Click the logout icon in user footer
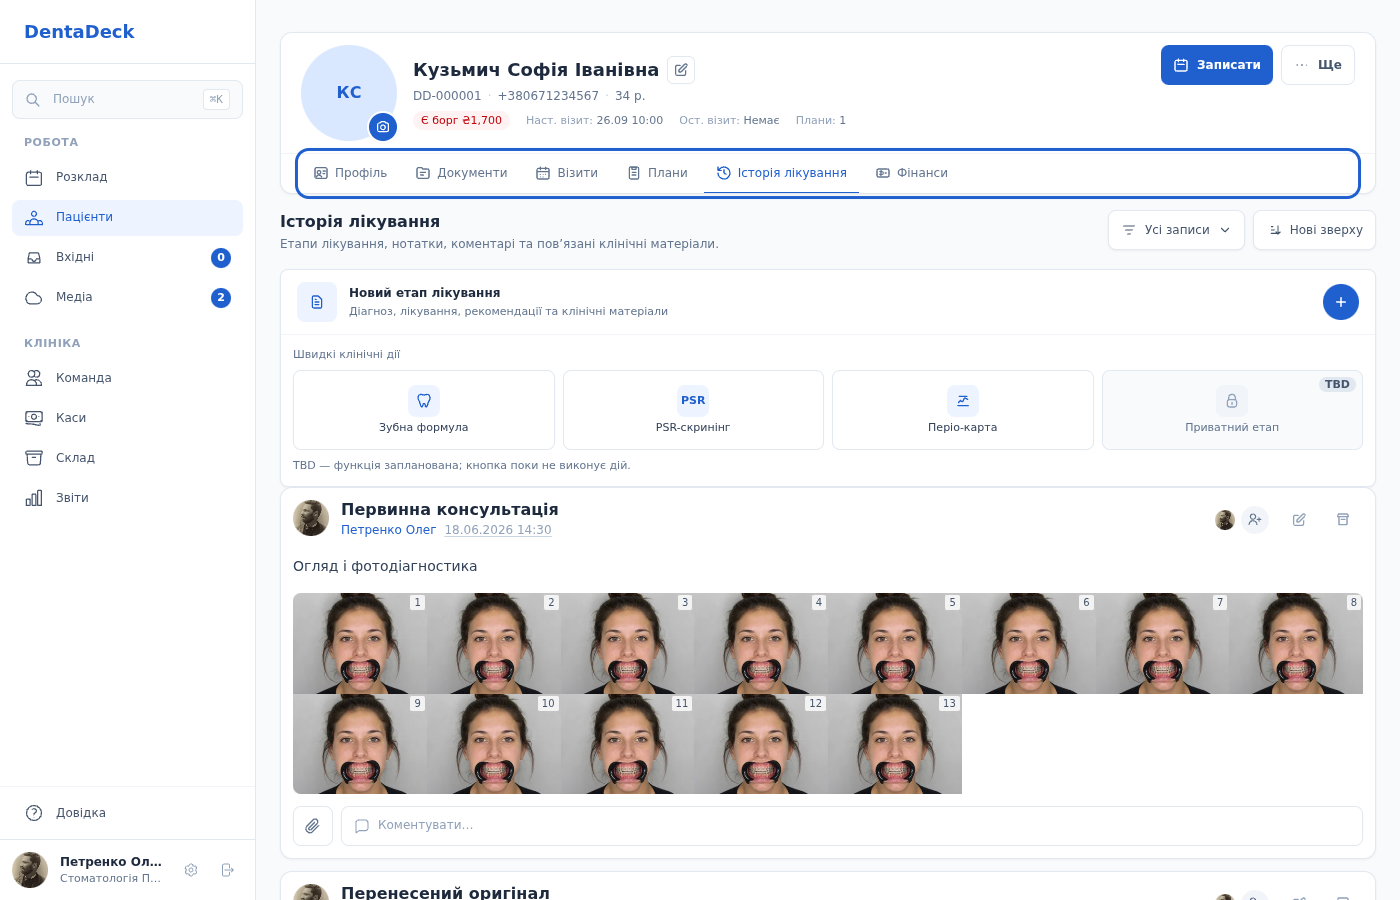This screenshot has width=1400, height=900. tap(227, 870)
